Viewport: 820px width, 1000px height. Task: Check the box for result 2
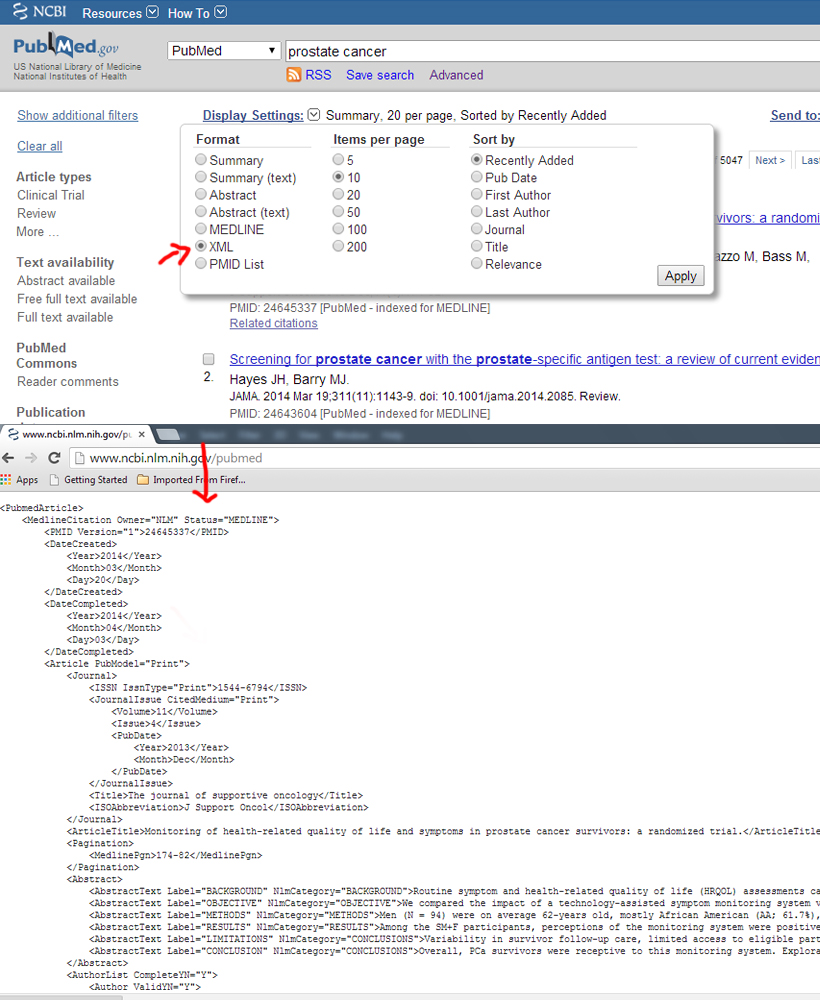click(209, 359)
